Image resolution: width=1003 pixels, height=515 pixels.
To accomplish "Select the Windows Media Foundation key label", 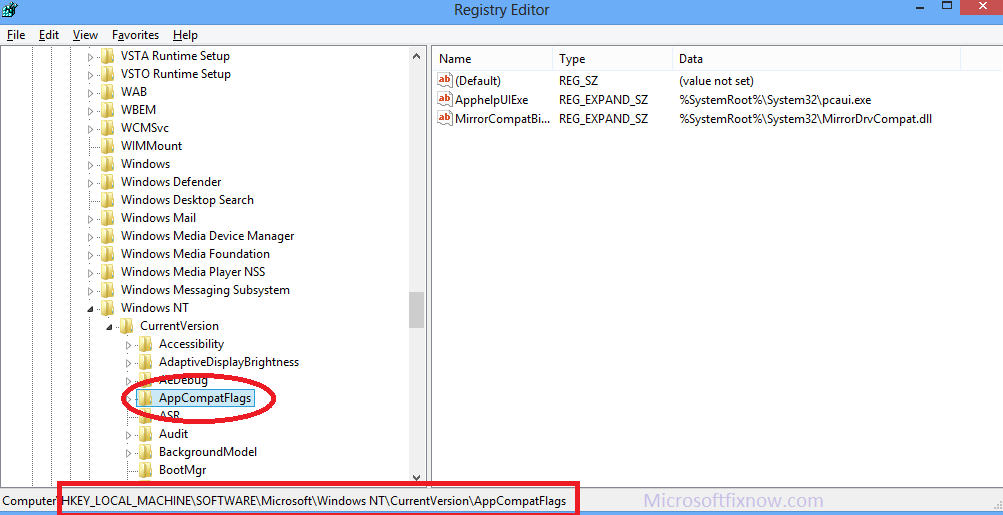I will 195,253.
